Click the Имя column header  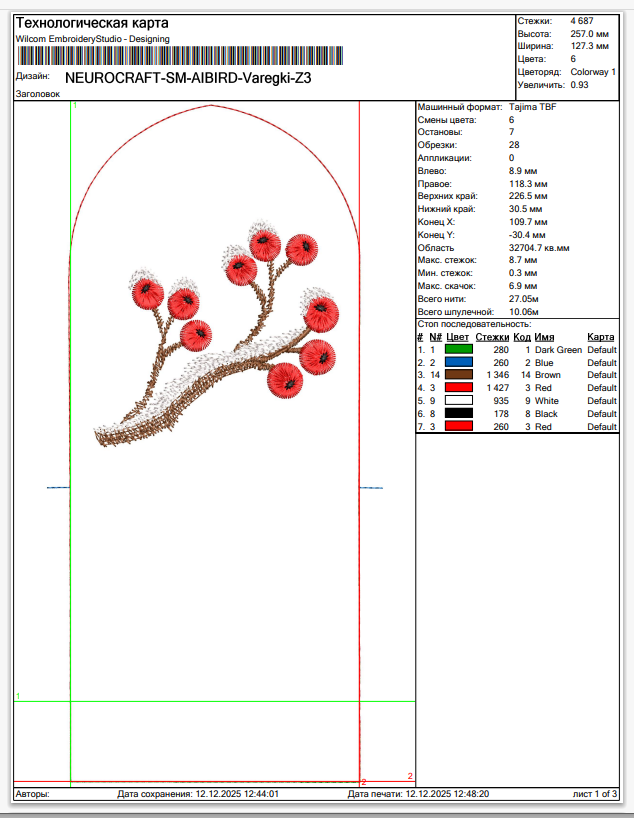(544, 338)
